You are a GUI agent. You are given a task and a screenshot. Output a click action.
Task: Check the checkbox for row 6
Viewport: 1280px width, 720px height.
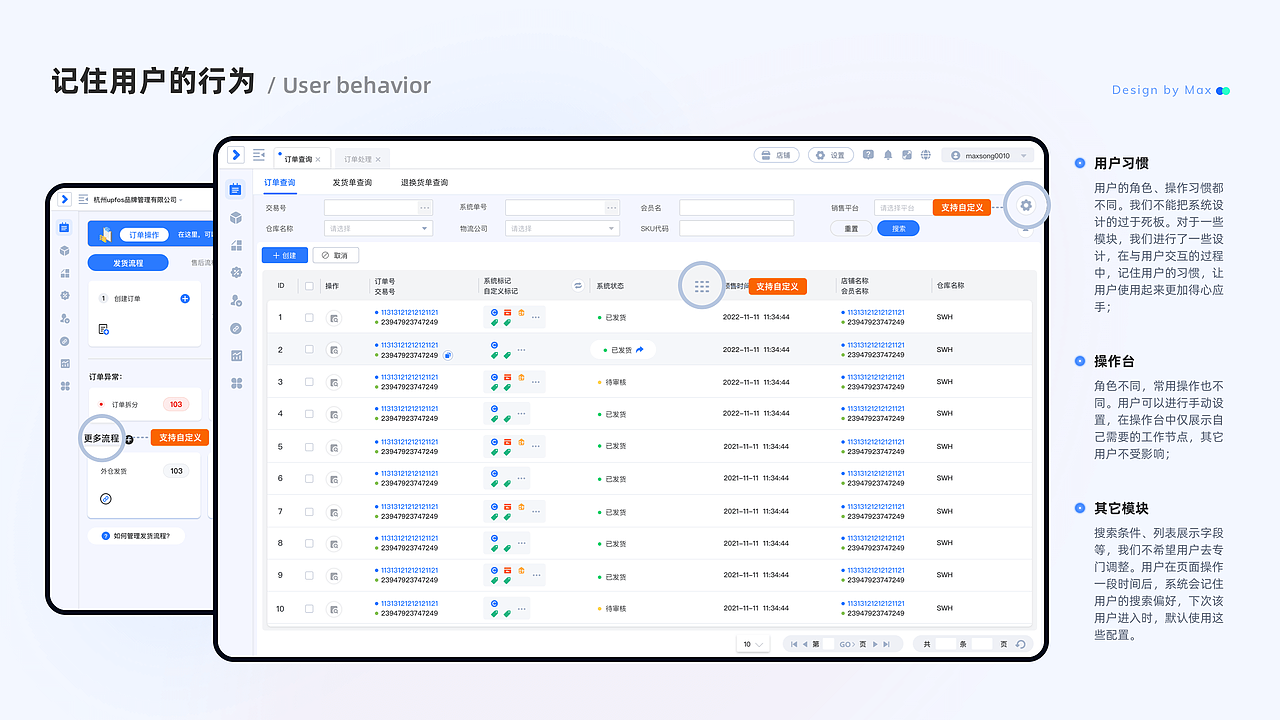click(x=309, y=478)
